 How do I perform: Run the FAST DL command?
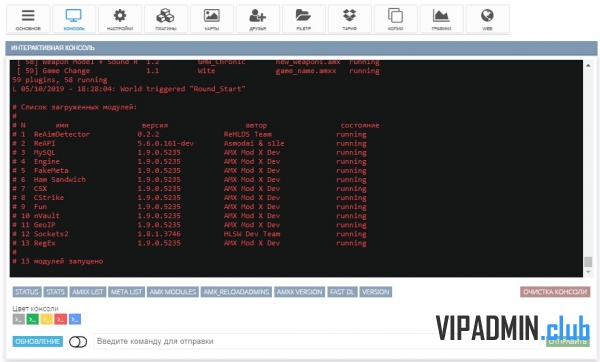click(342, 292)
